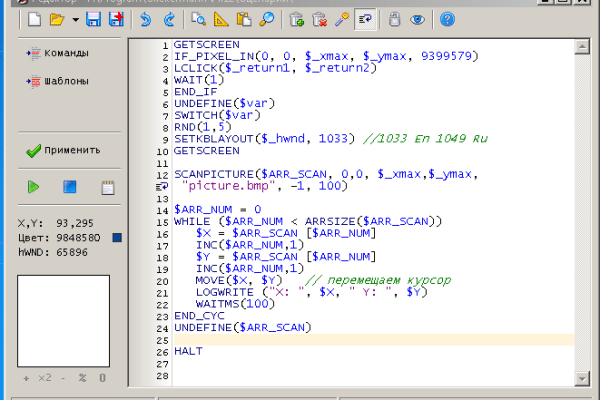Click the IF_PIXEL_IN code line
The image size is (600, 400).
326,56
